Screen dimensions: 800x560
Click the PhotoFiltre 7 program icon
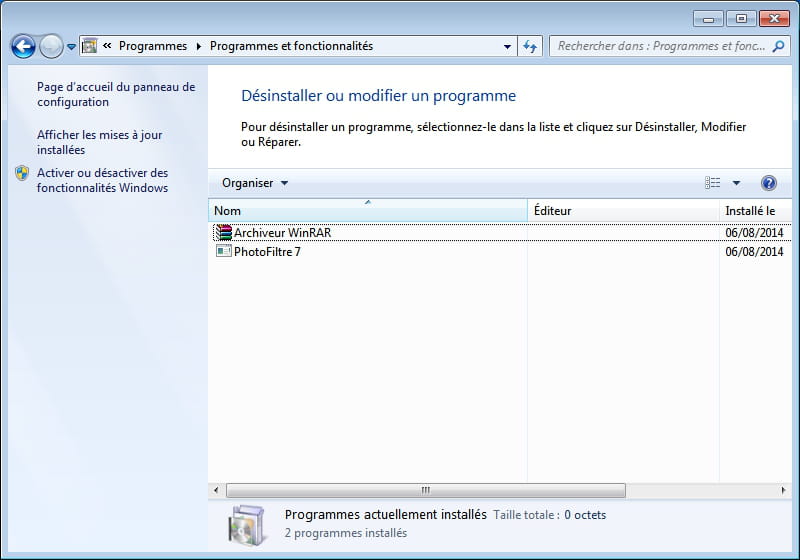click(x=223, y=251)
